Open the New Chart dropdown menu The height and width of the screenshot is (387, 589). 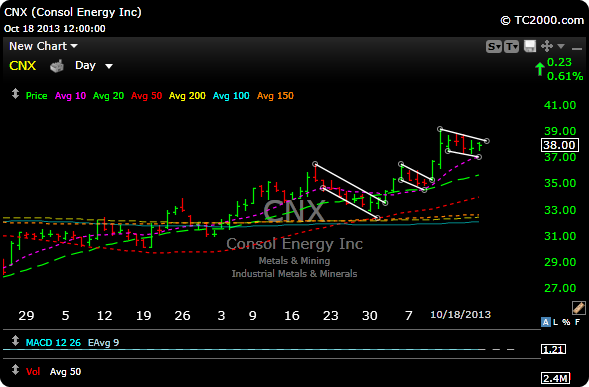[x=43, y=46]
